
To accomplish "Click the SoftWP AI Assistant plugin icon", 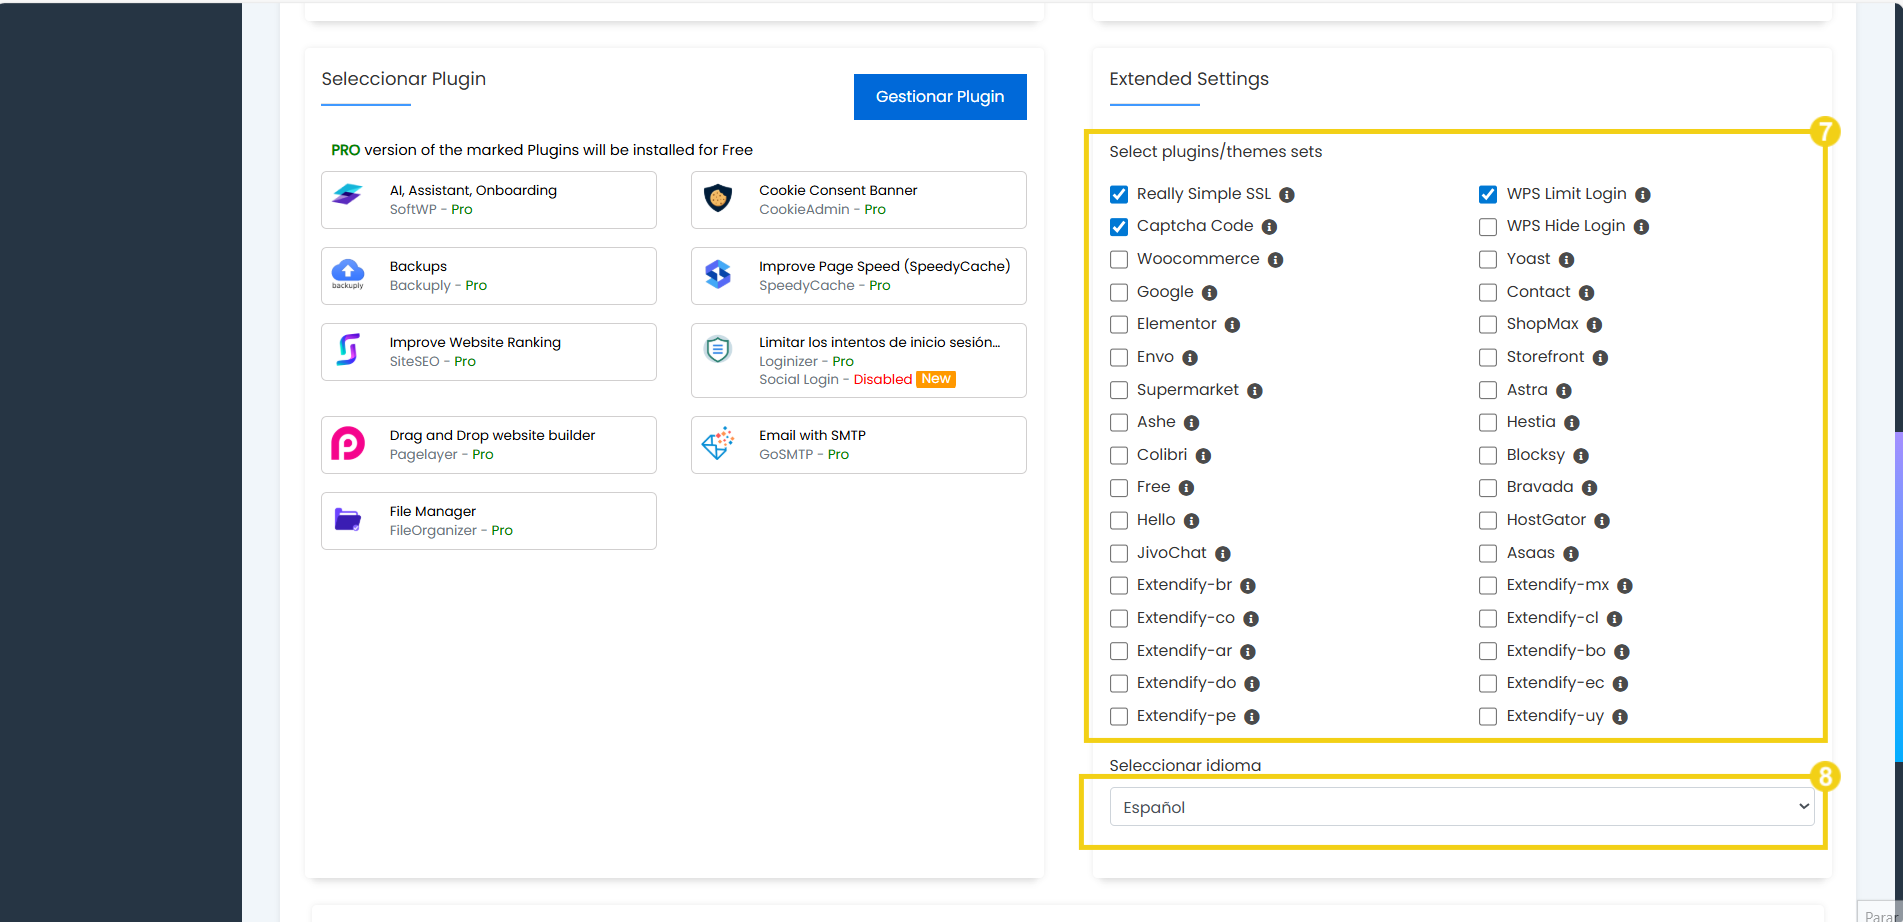I will (x=348, y=195).
